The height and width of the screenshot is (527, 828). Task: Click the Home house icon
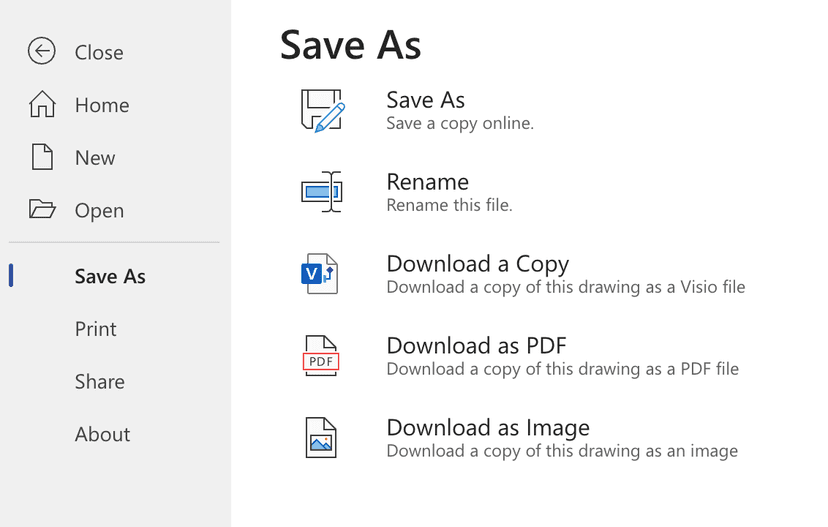point(42,104)
